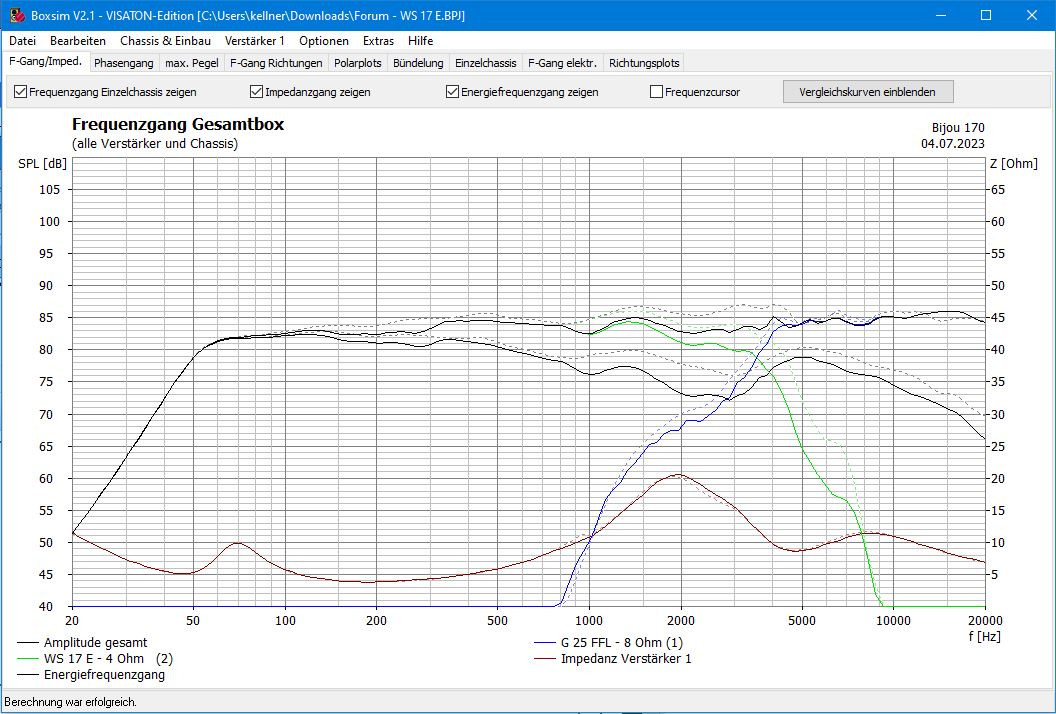Switch to the Polarplots tab
The width and height of the screenshot is (1056, 714).
pyautogui.click(x=358, y=63)
